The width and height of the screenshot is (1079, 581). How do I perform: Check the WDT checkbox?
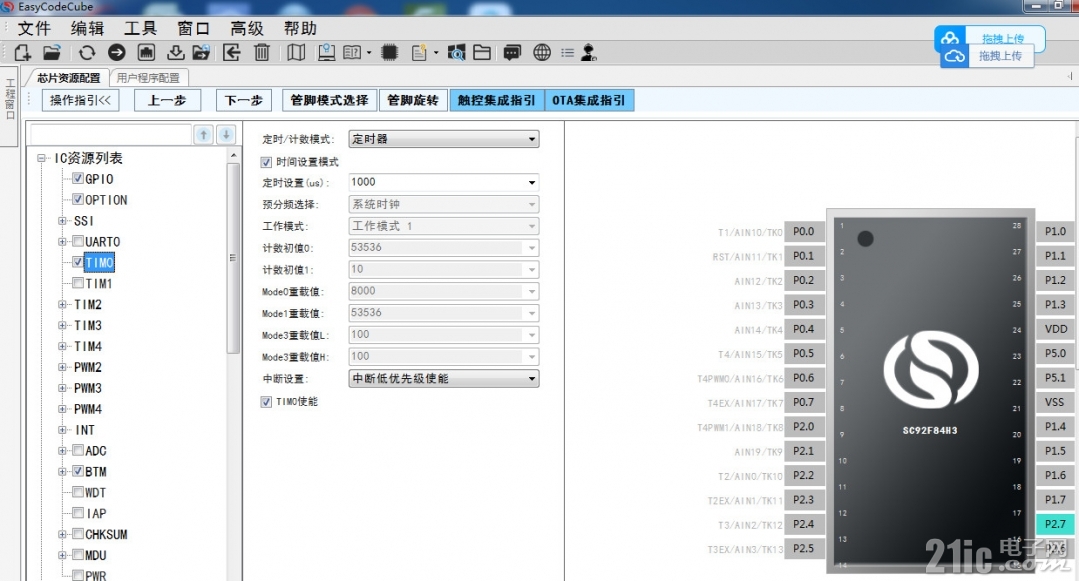point(78,492)
